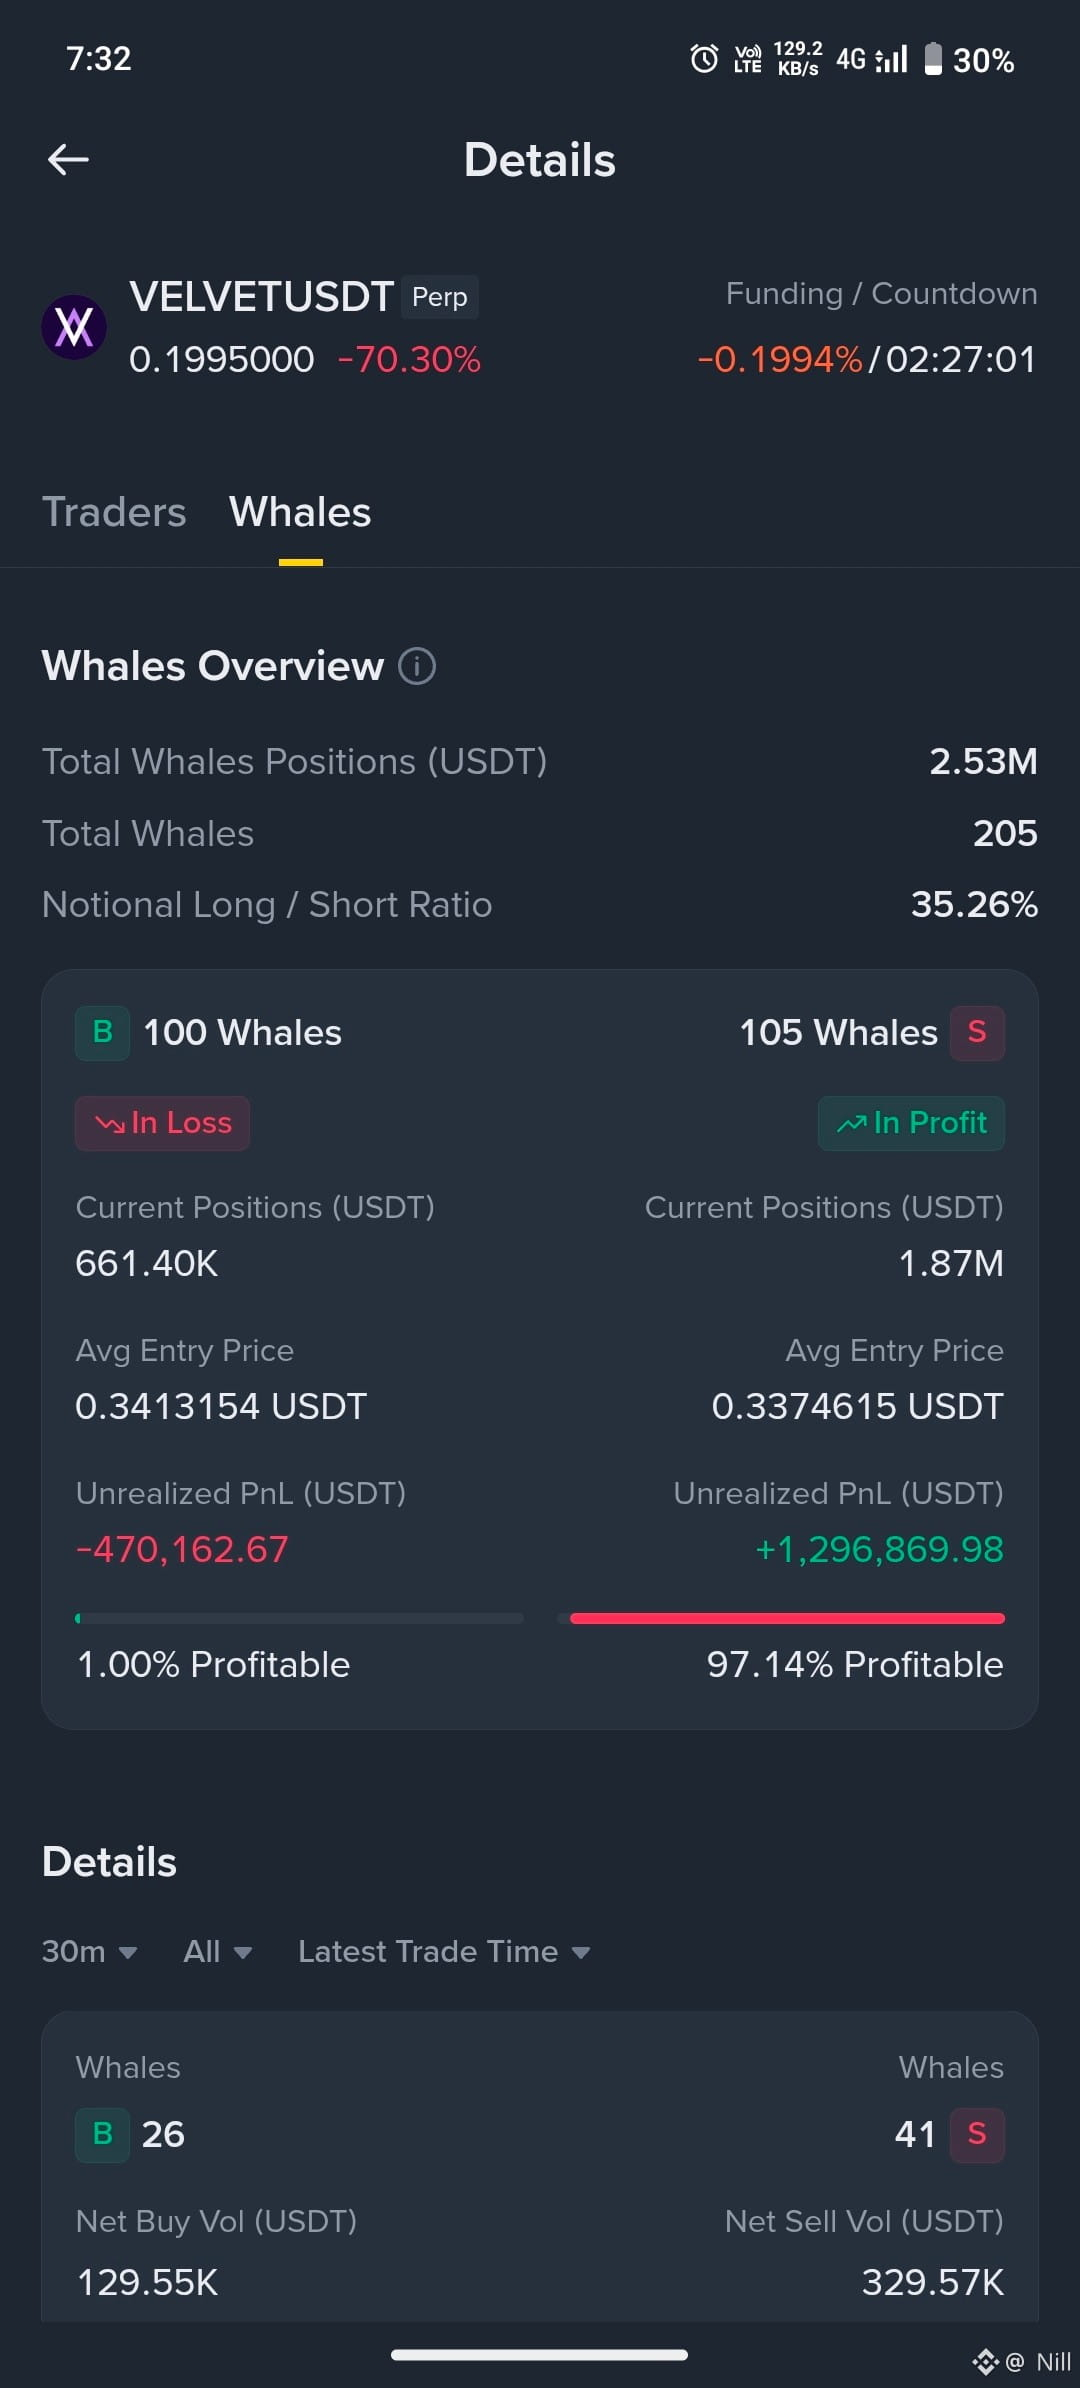Tap the red S badge beside 105 Whales
Screen dimensions: 1080x2388
click(x=977, y=1033)
